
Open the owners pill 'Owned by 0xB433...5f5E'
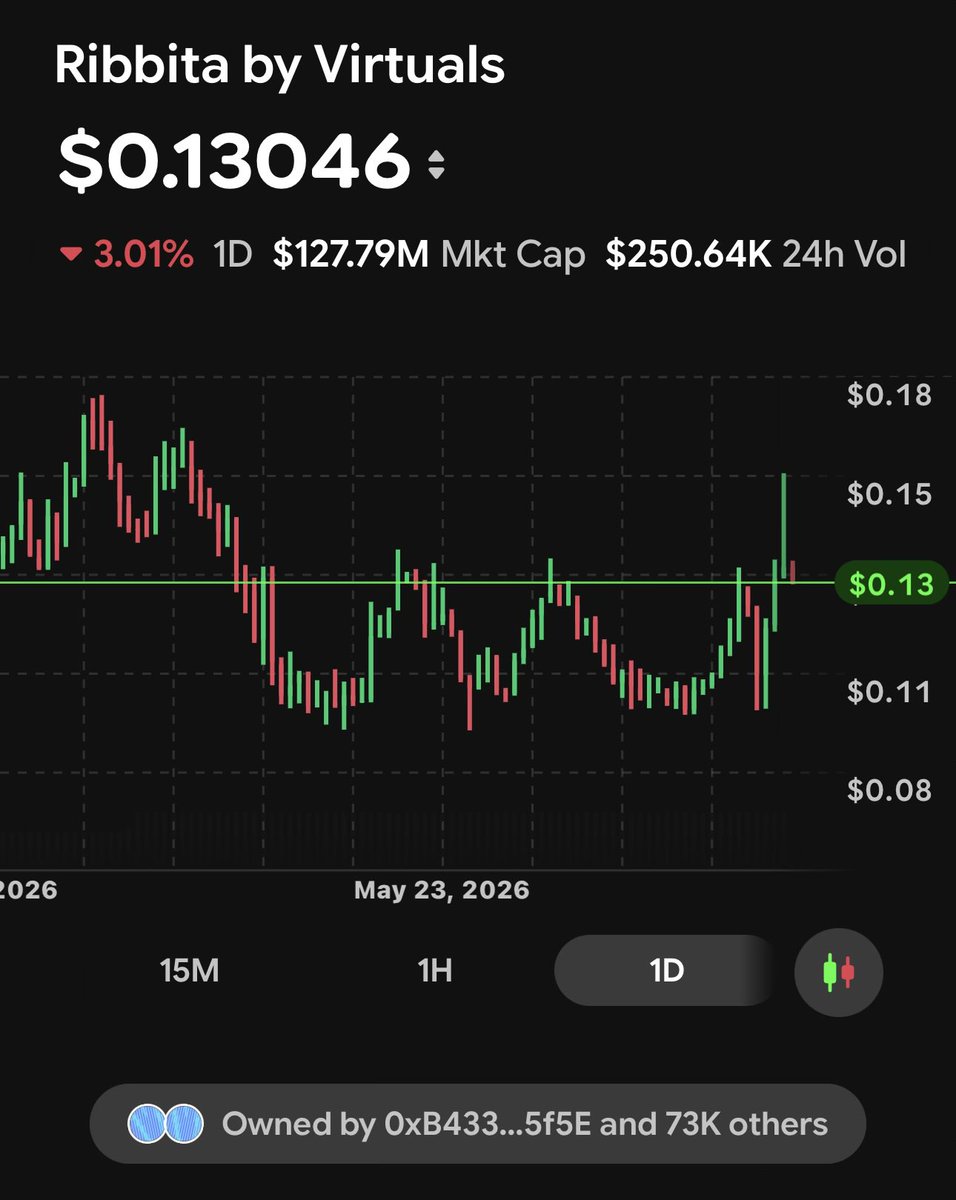(x=478, y=1124)
